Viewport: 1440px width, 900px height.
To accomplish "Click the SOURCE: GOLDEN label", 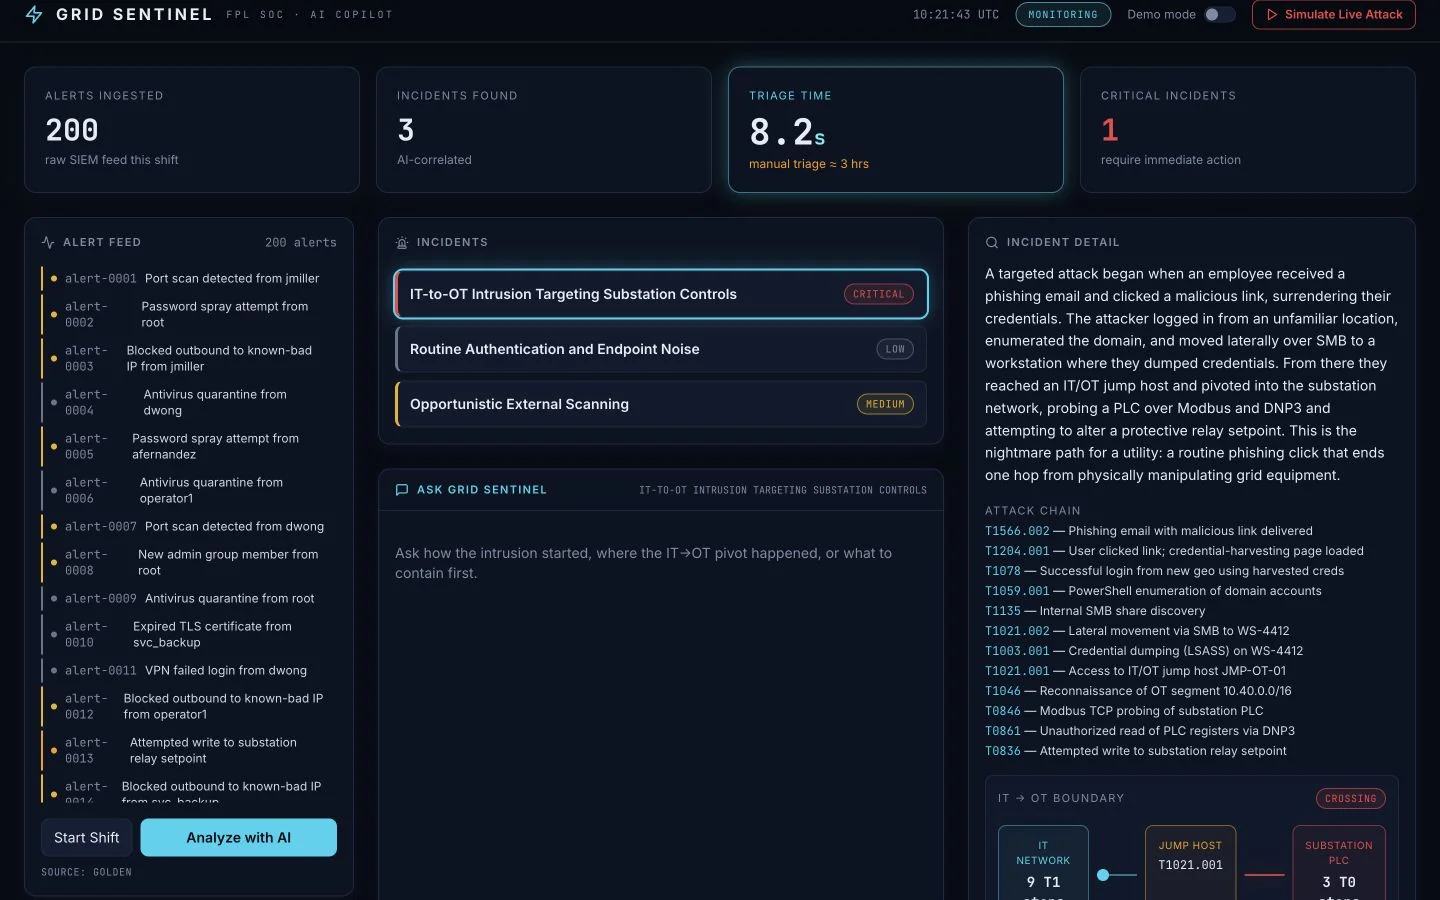I will [x=86, y=873].
